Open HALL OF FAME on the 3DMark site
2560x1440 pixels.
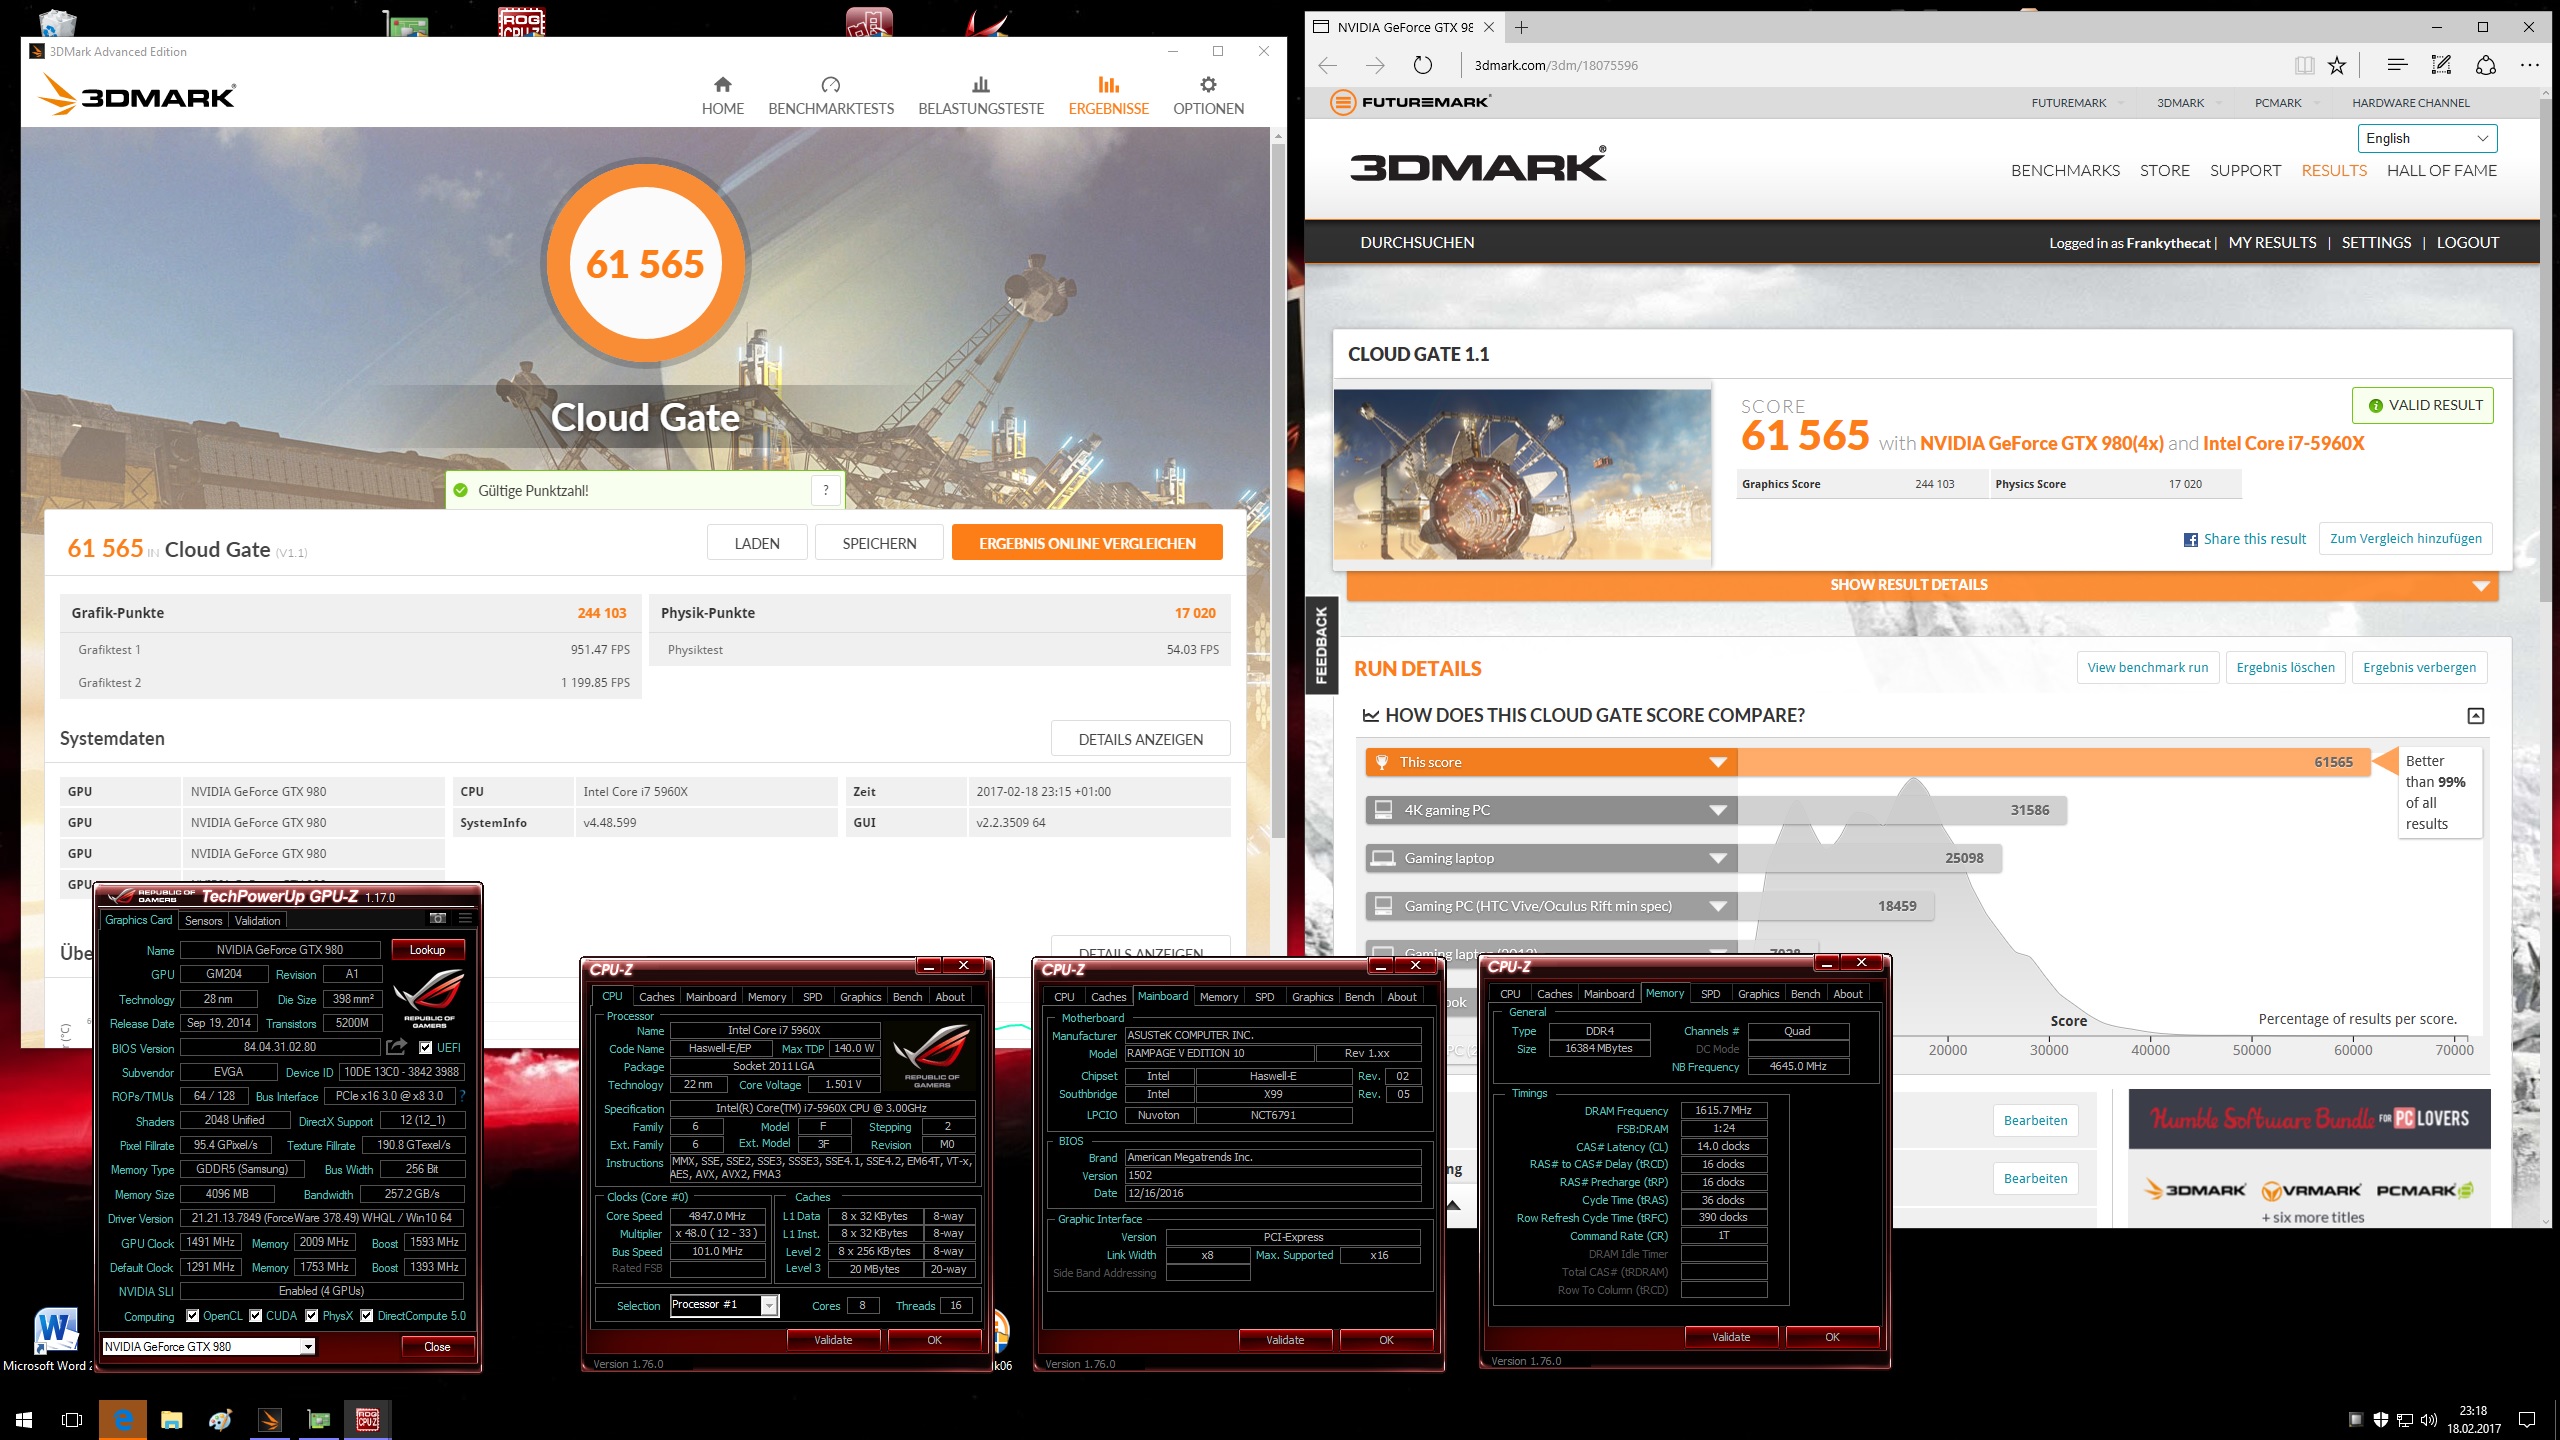[2441, 171]
